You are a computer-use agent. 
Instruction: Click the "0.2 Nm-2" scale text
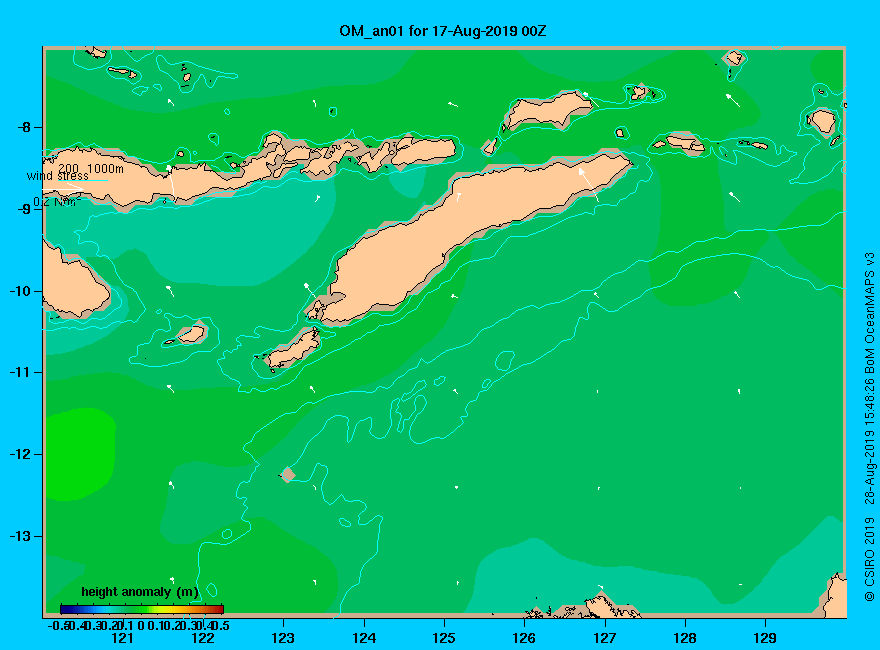coord(57,202)
